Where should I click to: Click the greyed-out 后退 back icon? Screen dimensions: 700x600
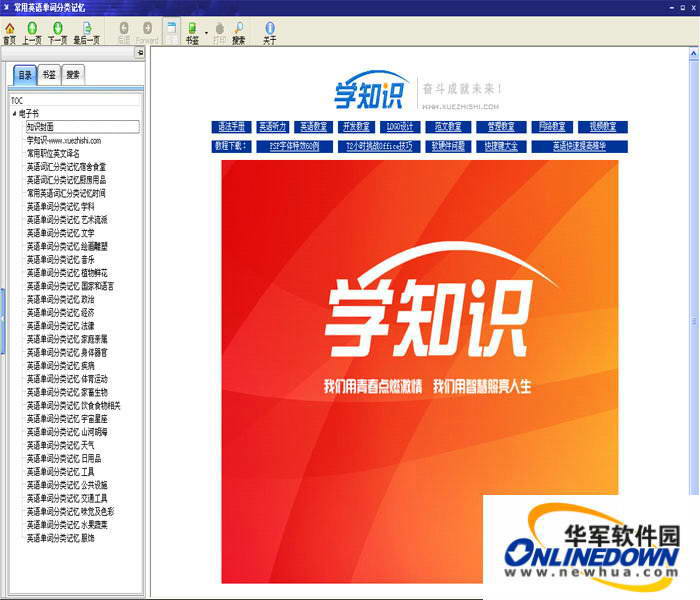(x=124, y=33)
